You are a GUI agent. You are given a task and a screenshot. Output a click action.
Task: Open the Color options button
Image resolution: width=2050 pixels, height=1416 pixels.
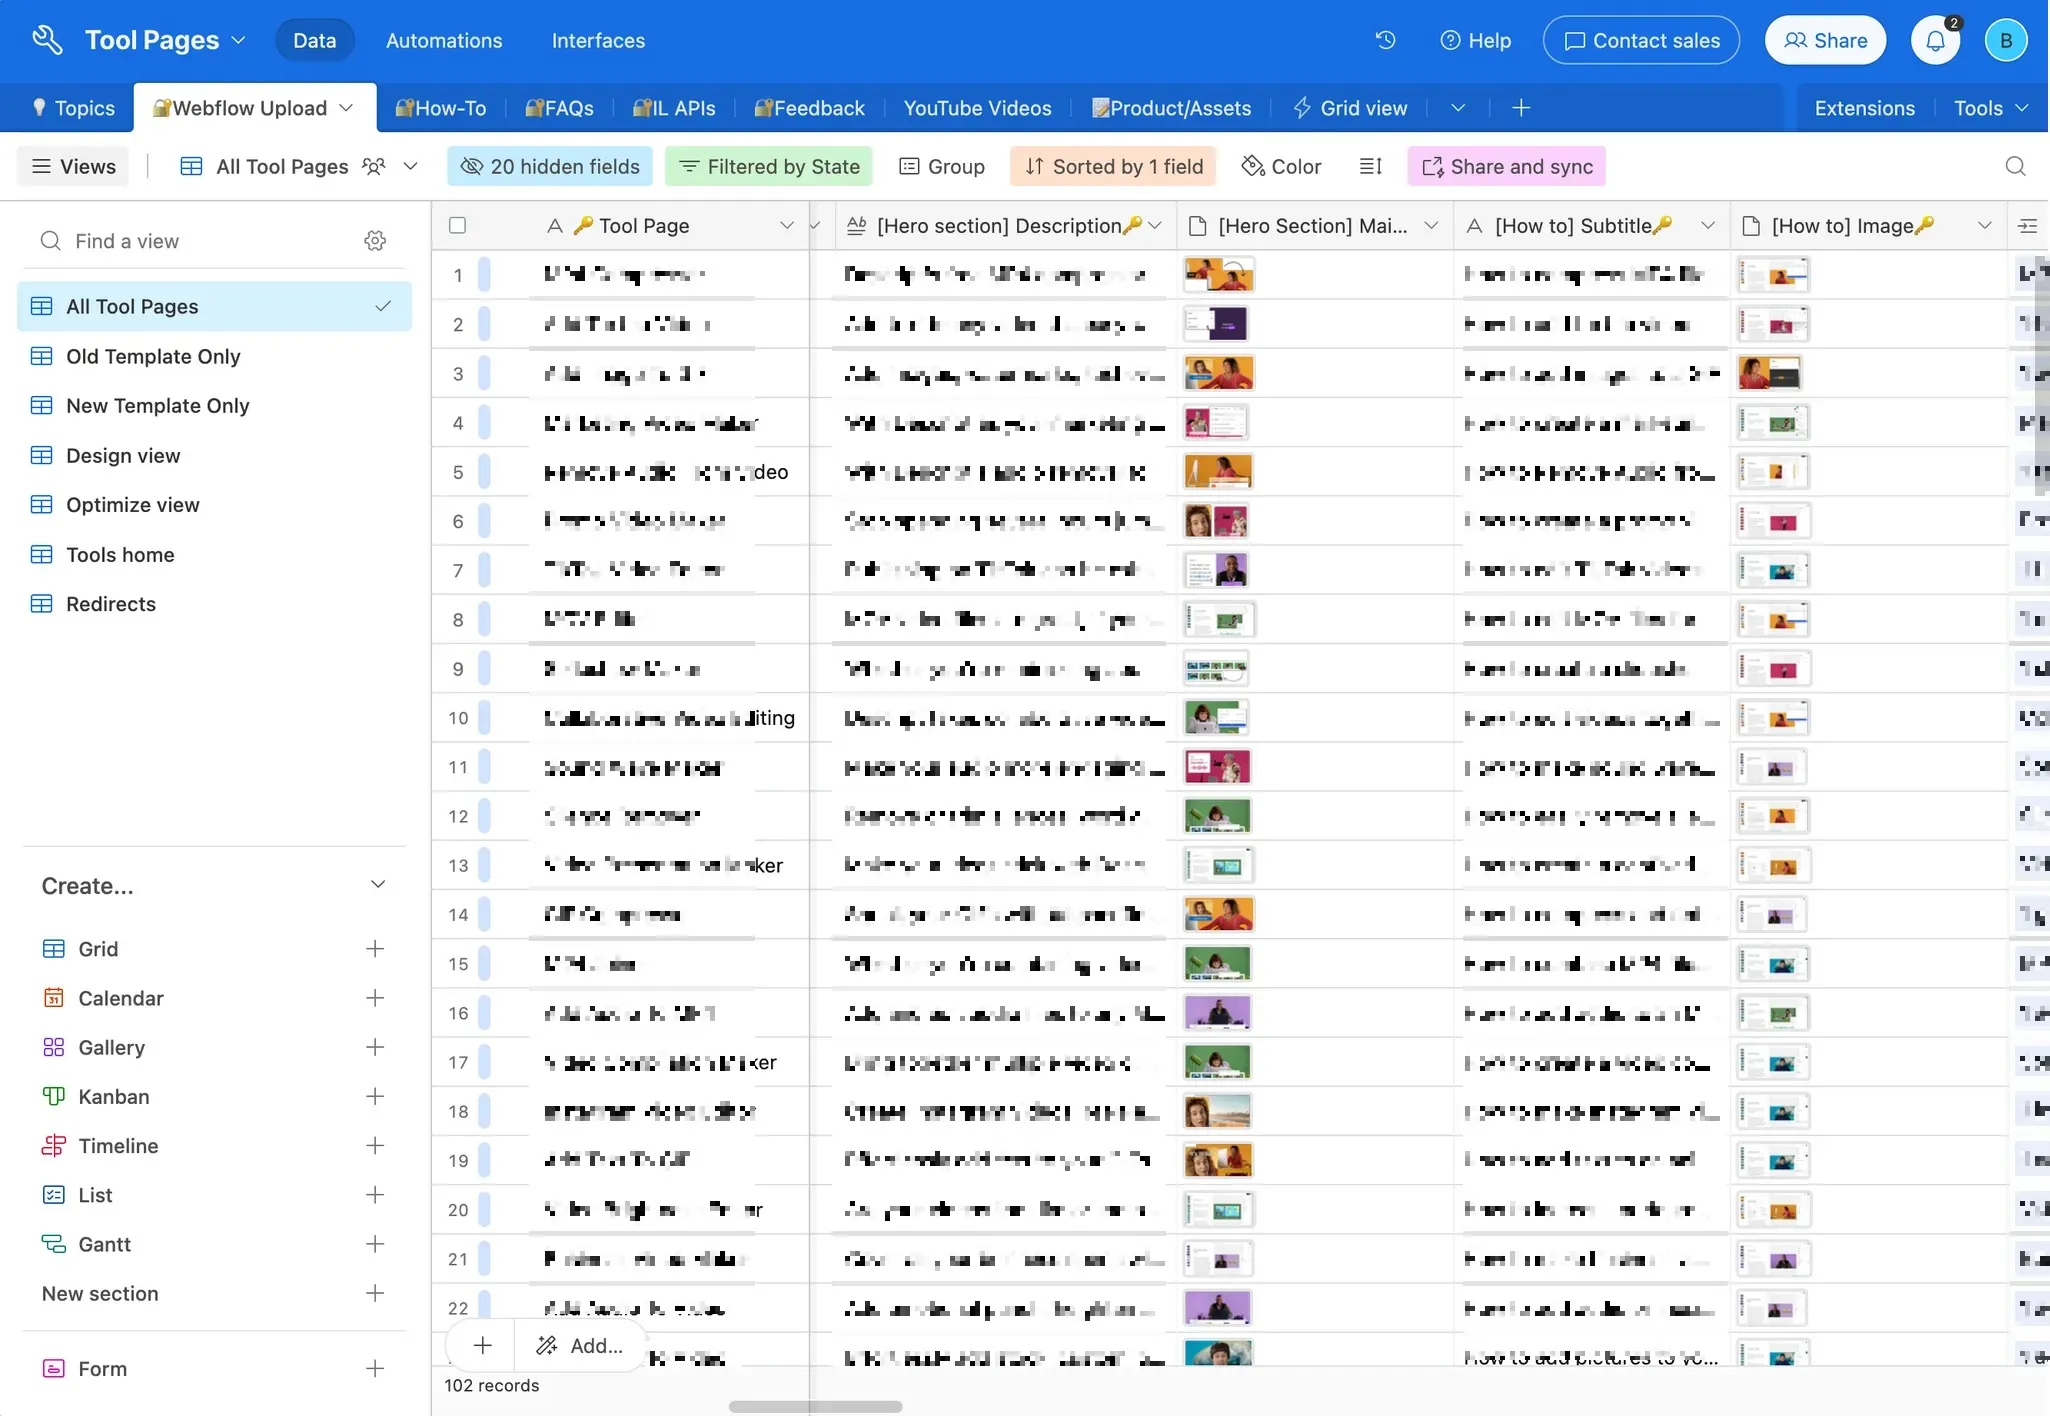click(1282, 166)
